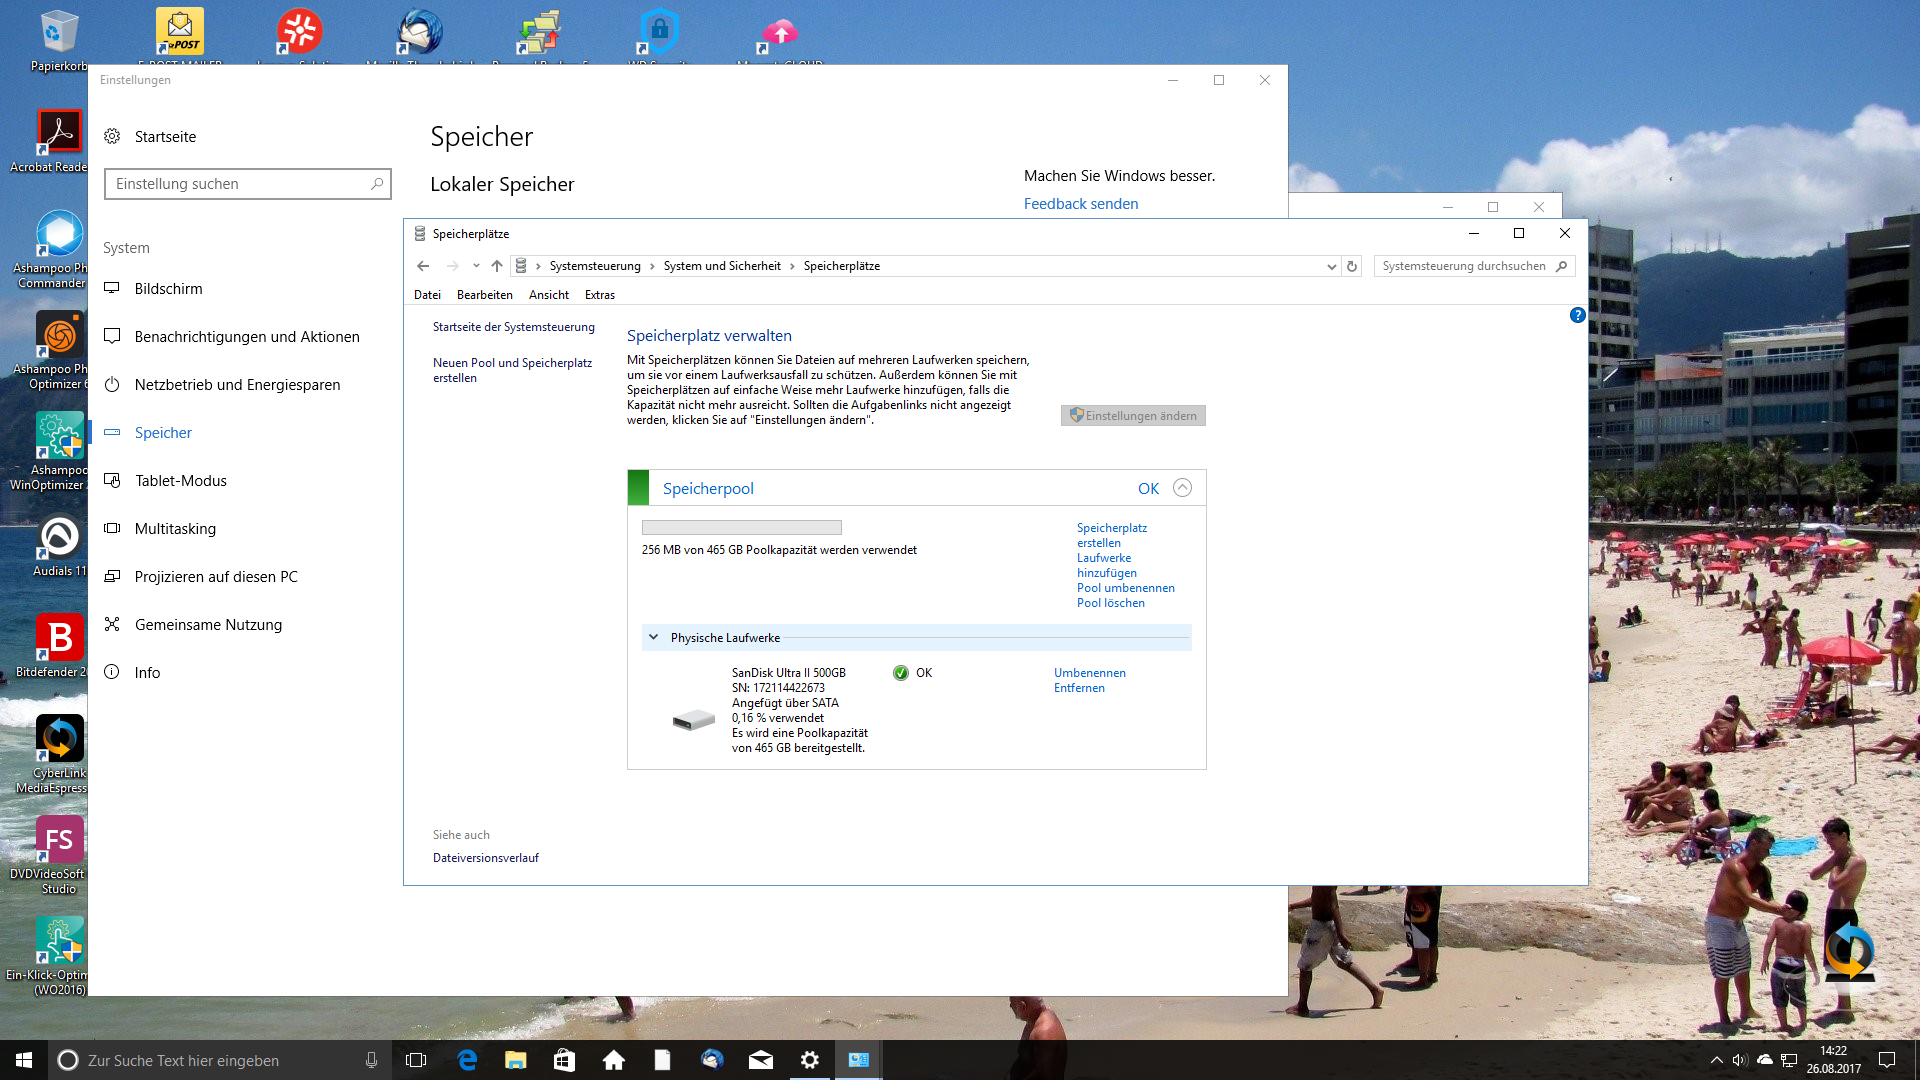Navigate up one folder level arrow

(x=497, y=266)
